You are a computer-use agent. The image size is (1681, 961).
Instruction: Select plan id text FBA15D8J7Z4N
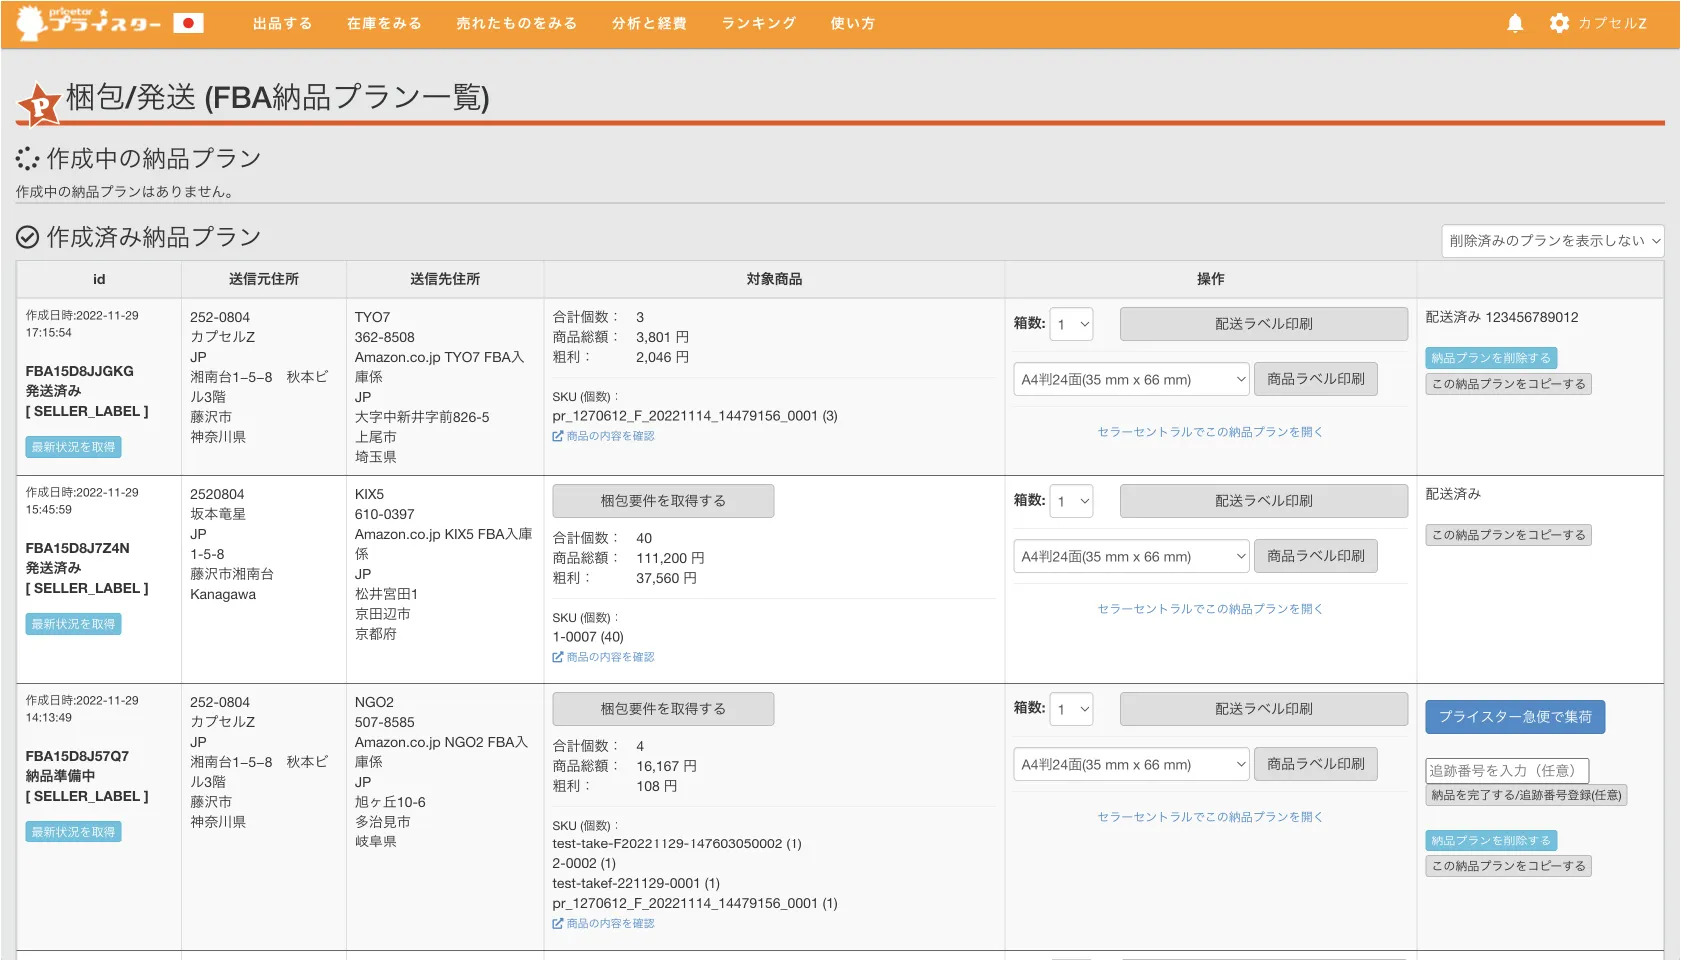(x=77, y=548)
